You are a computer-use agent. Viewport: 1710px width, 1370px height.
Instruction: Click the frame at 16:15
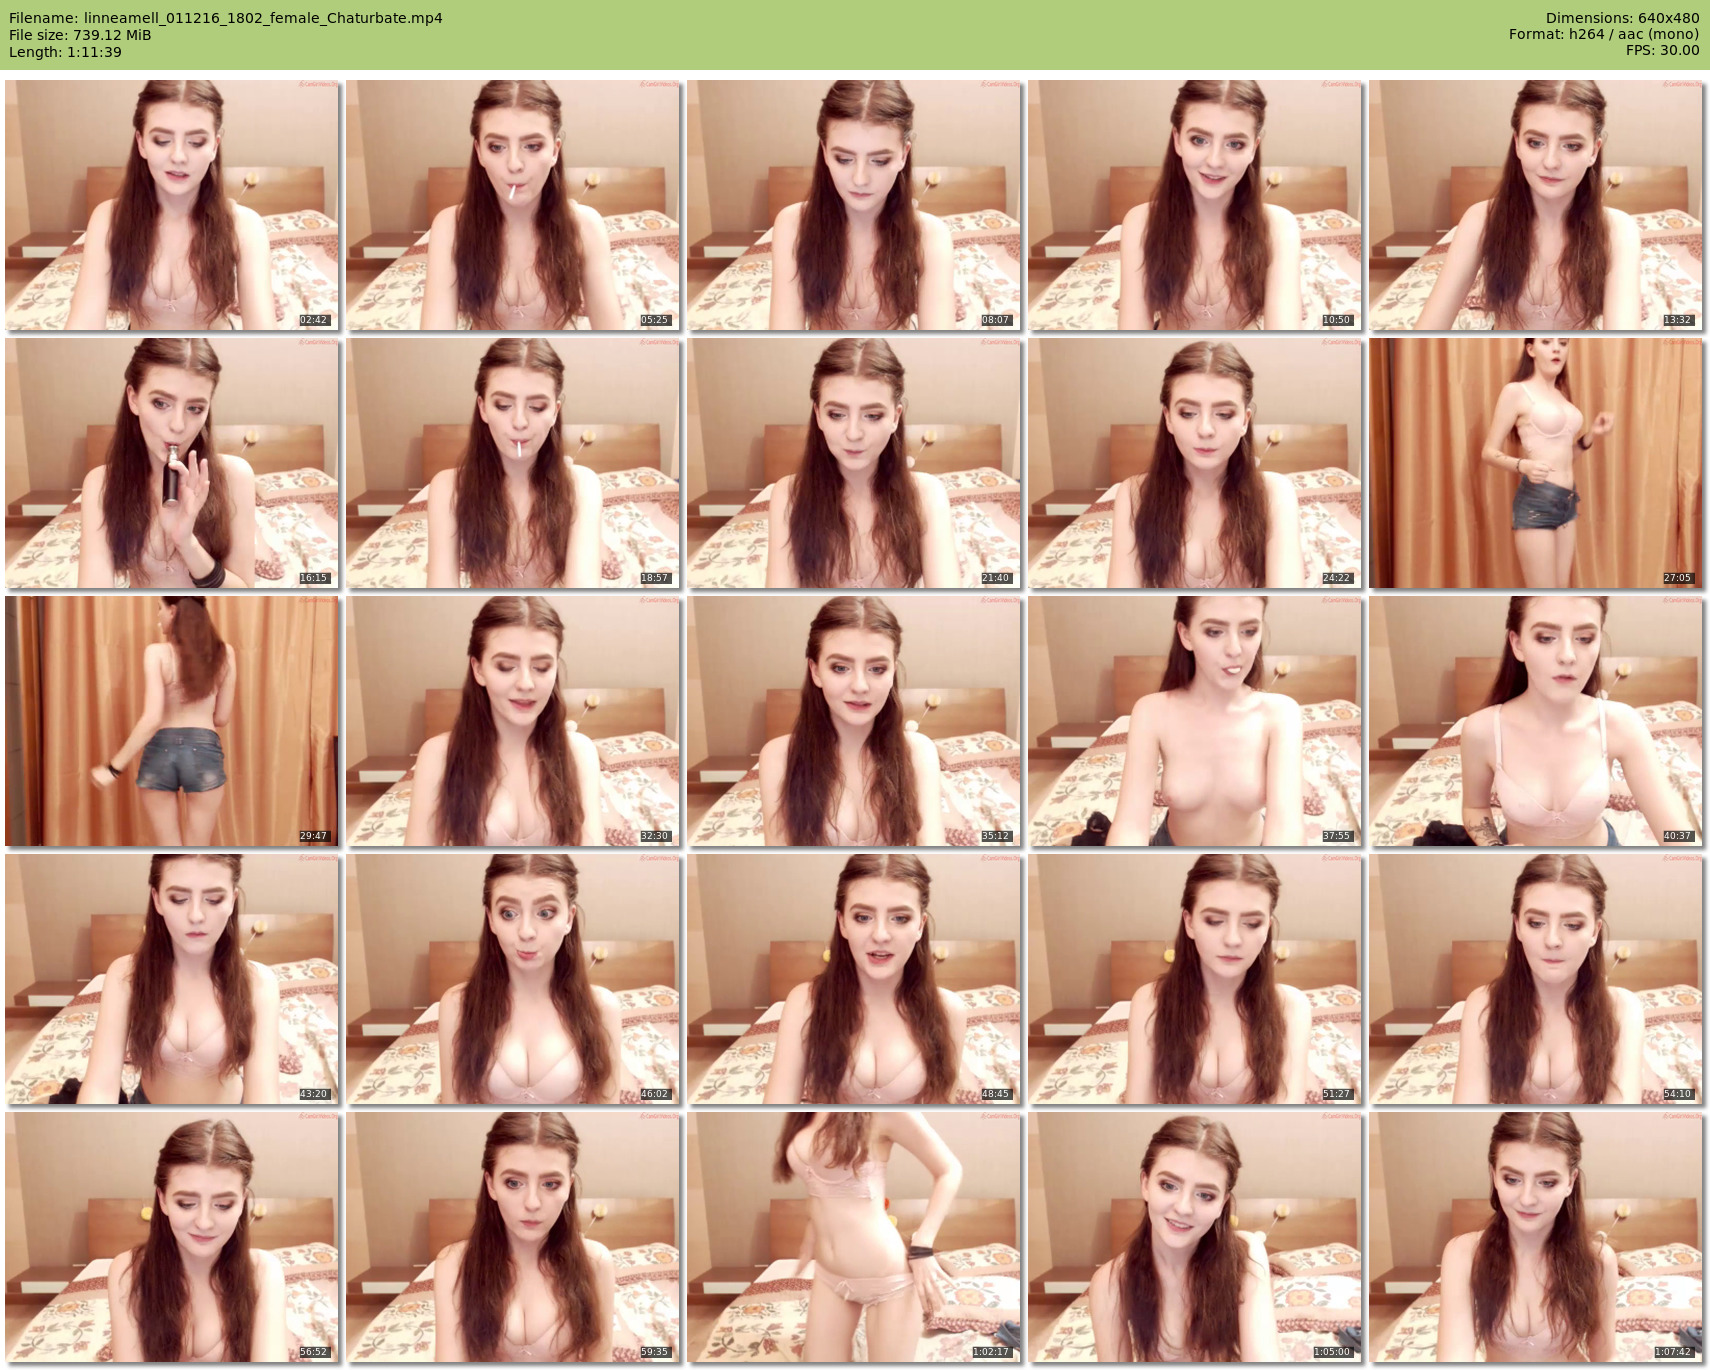(172, 463)
